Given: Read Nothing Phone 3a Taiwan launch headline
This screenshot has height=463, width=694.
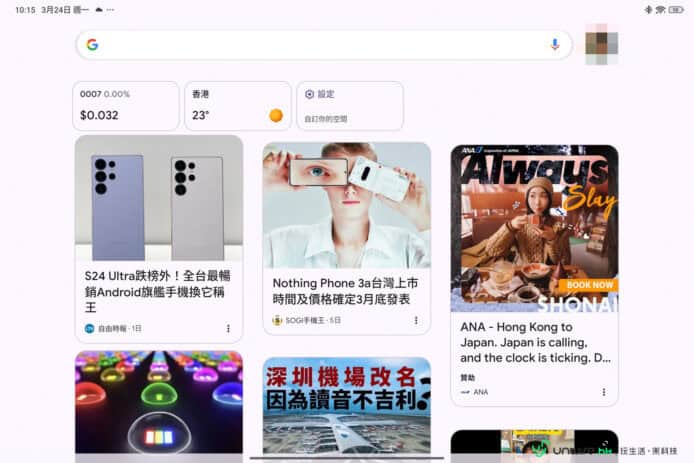Looking at the screenshot, I should pos(345,291).
